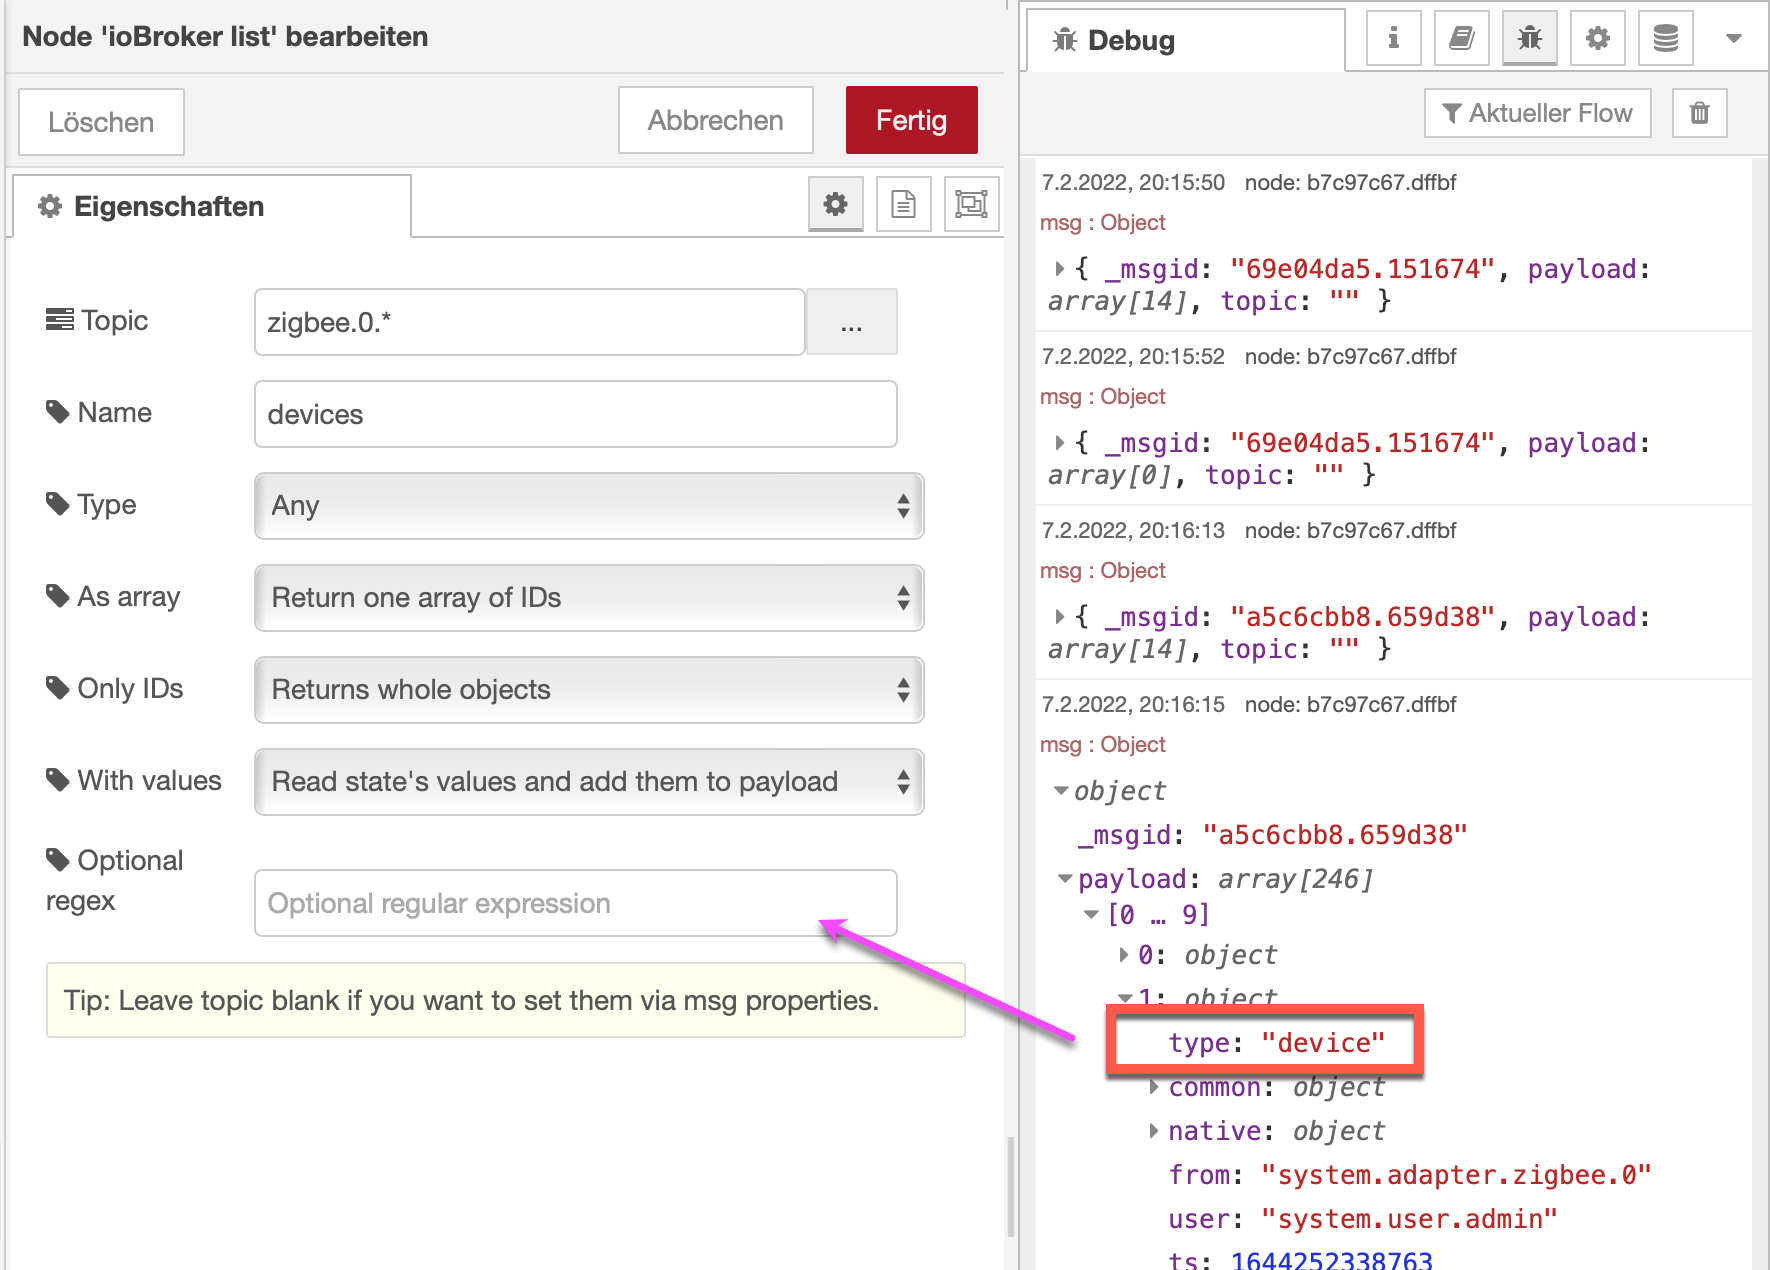
Task: Collapse the payload array[246] tree node
Action: 1065,879
